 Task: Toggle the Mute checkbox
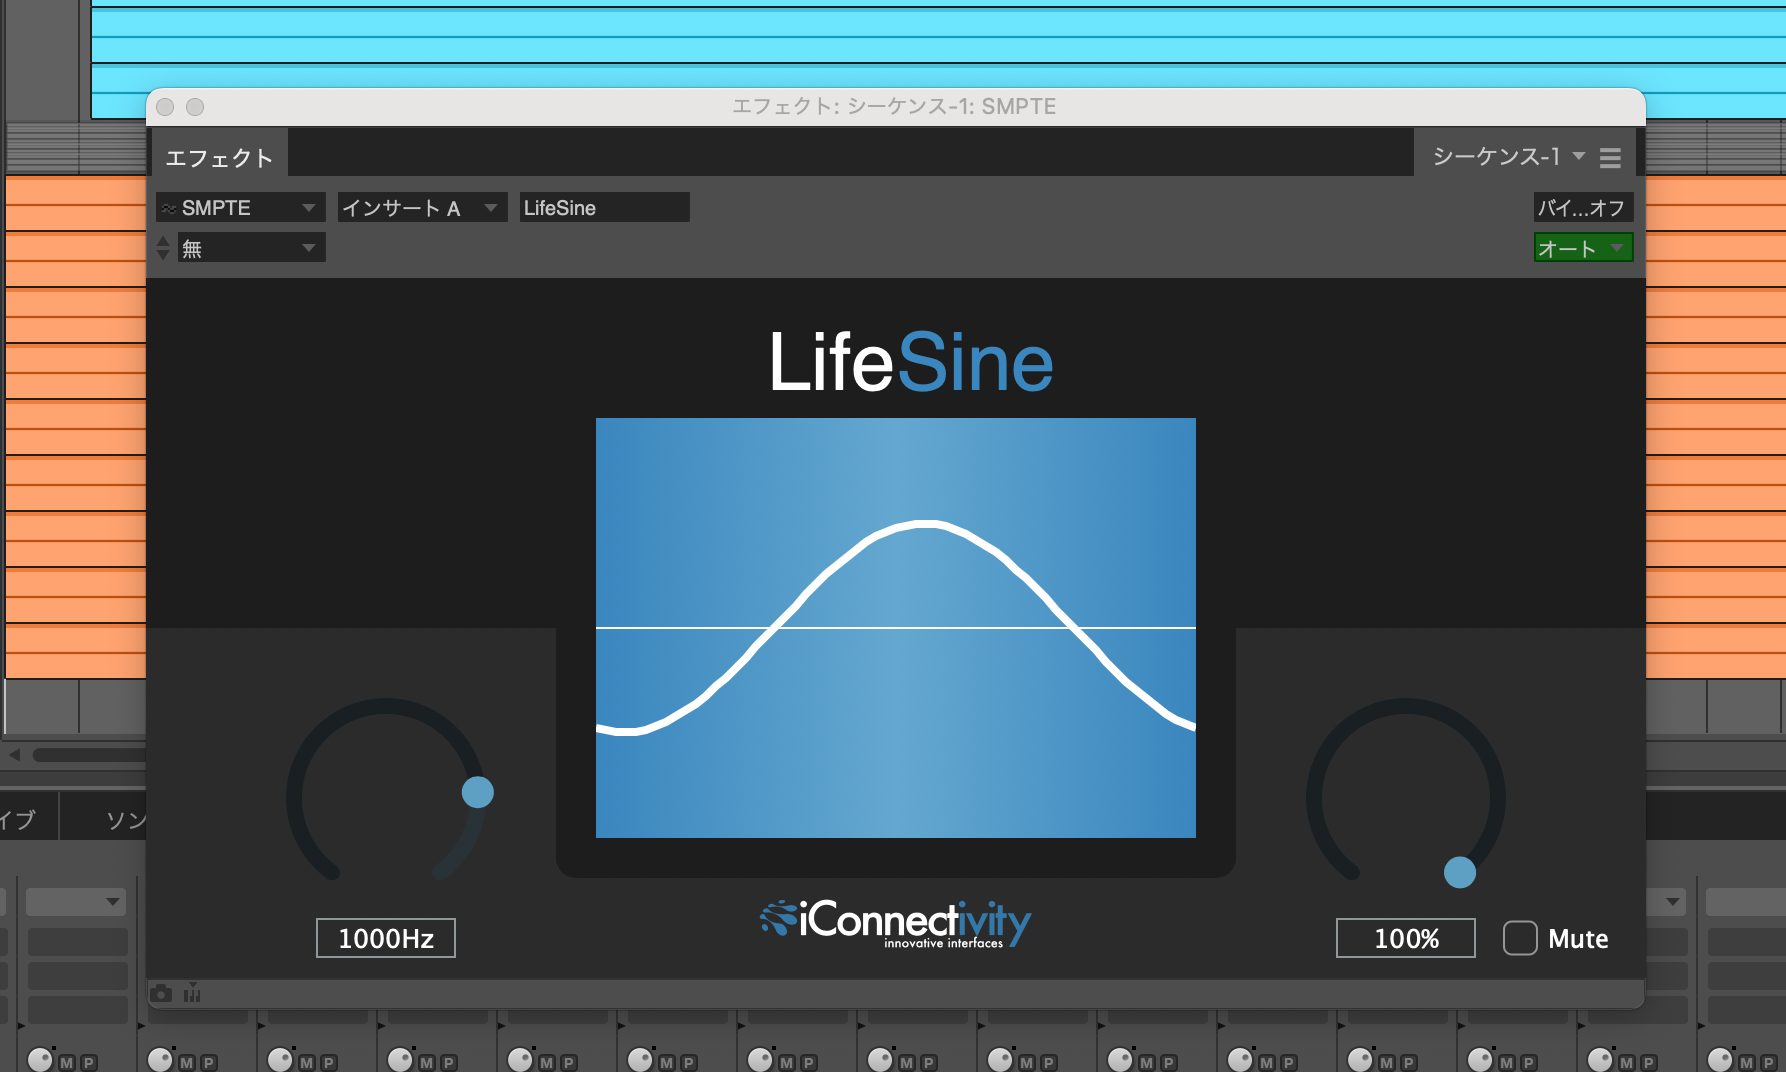click(x=1520, y=938)
